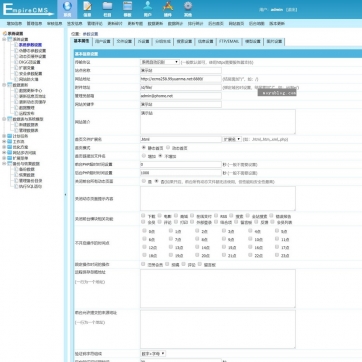This screenshot has width=362, height=362.
Task: Tick the RSS checkbox
Action: click(x=216, y=216)
